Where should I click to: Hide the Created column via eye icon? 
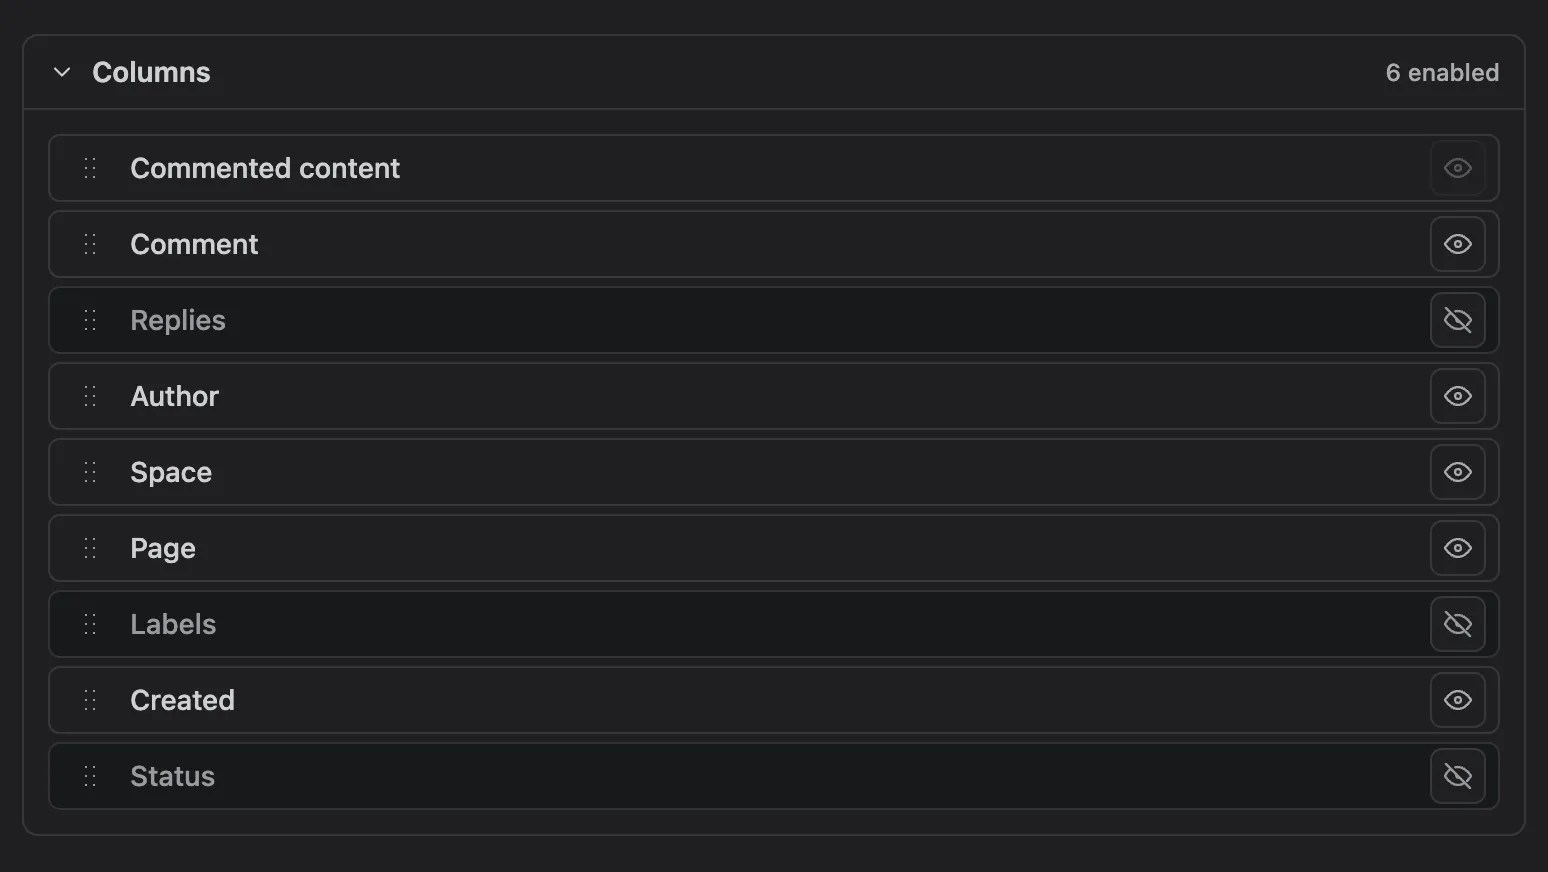(x=1457, y=700)
